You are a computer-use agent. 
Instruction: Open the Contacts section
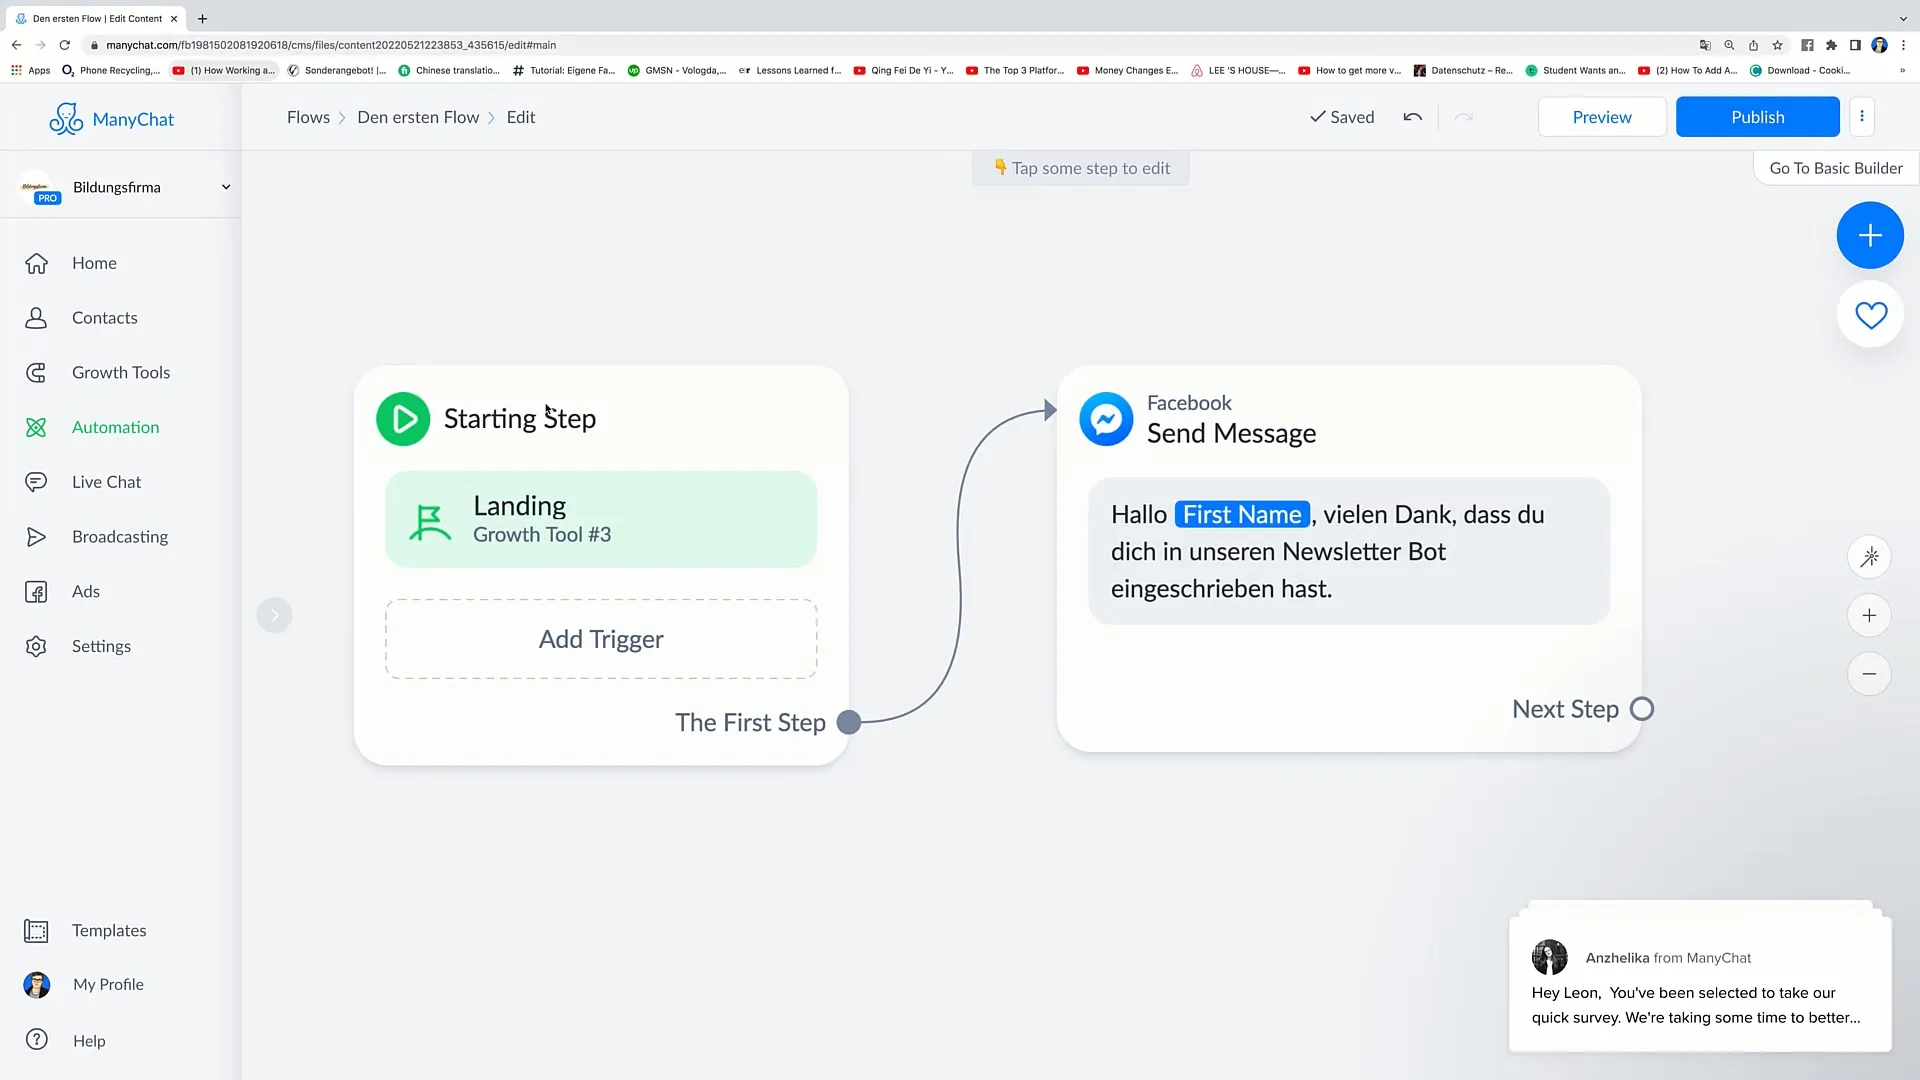[x=104, y=318]
